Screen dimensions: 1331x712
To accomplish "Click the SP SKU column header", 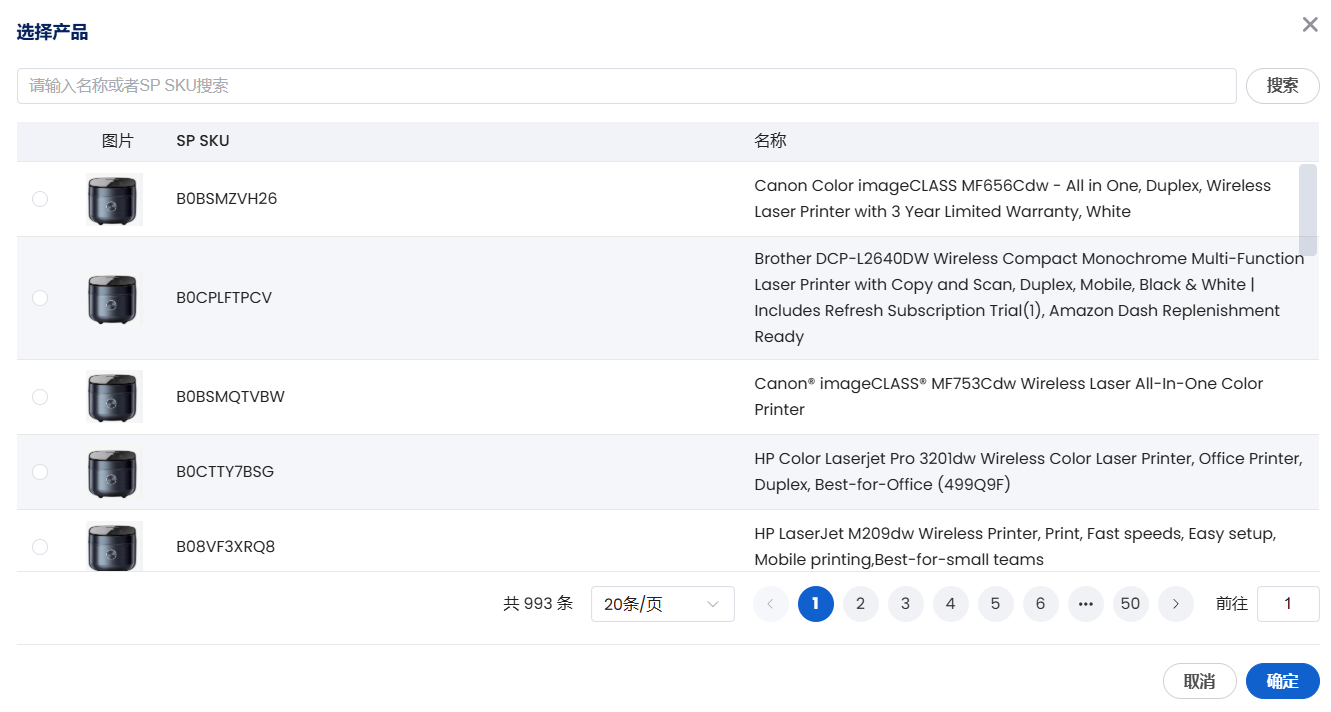I will click(203, 141).
